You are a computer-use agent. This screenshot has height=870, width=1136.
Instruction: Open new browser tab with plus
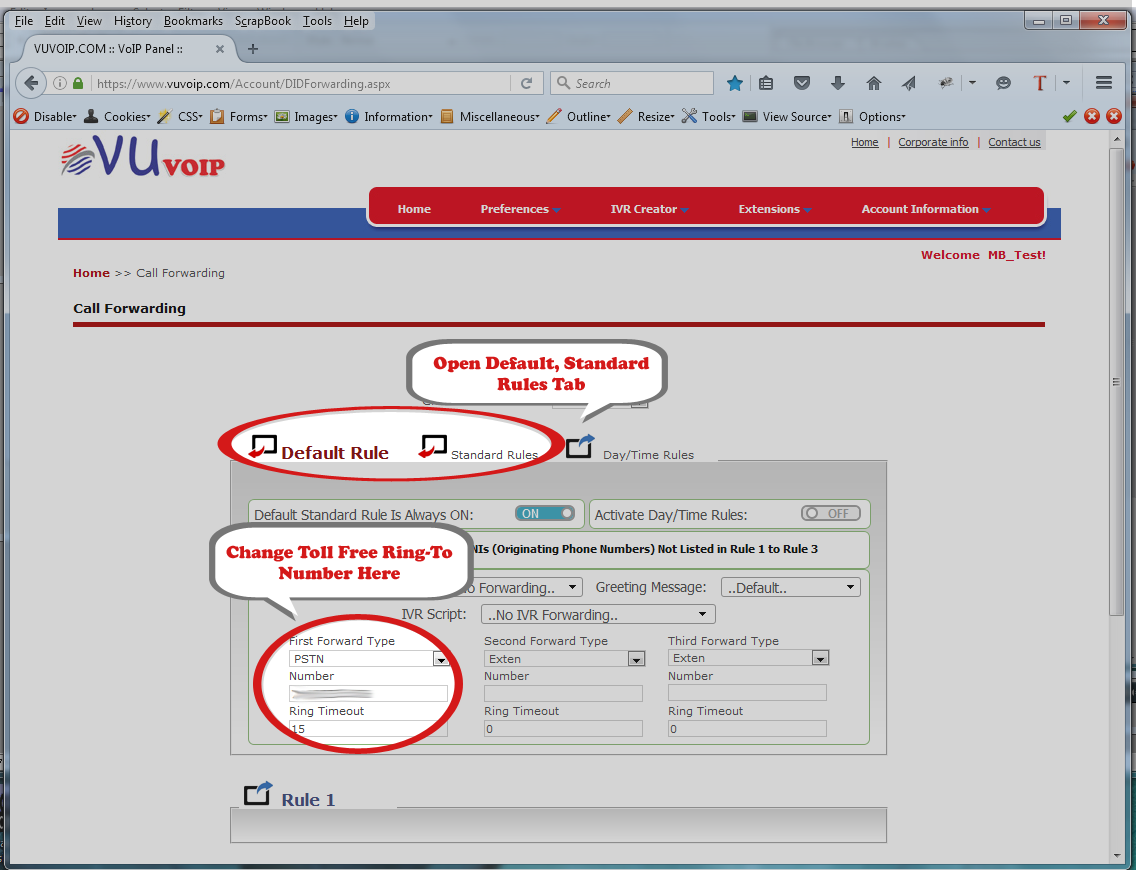tap(253, 49)
